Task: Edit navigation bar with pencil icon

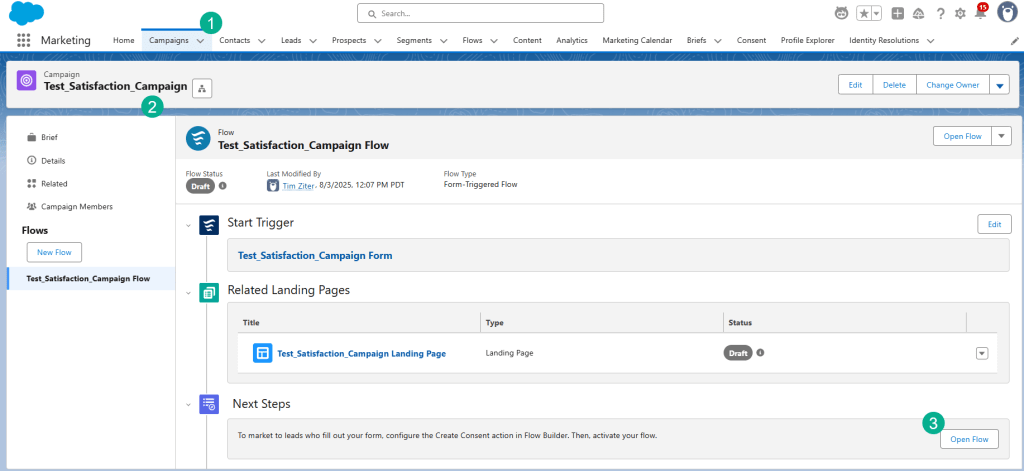Action: pyautogui.click(x=1015, y=40)
